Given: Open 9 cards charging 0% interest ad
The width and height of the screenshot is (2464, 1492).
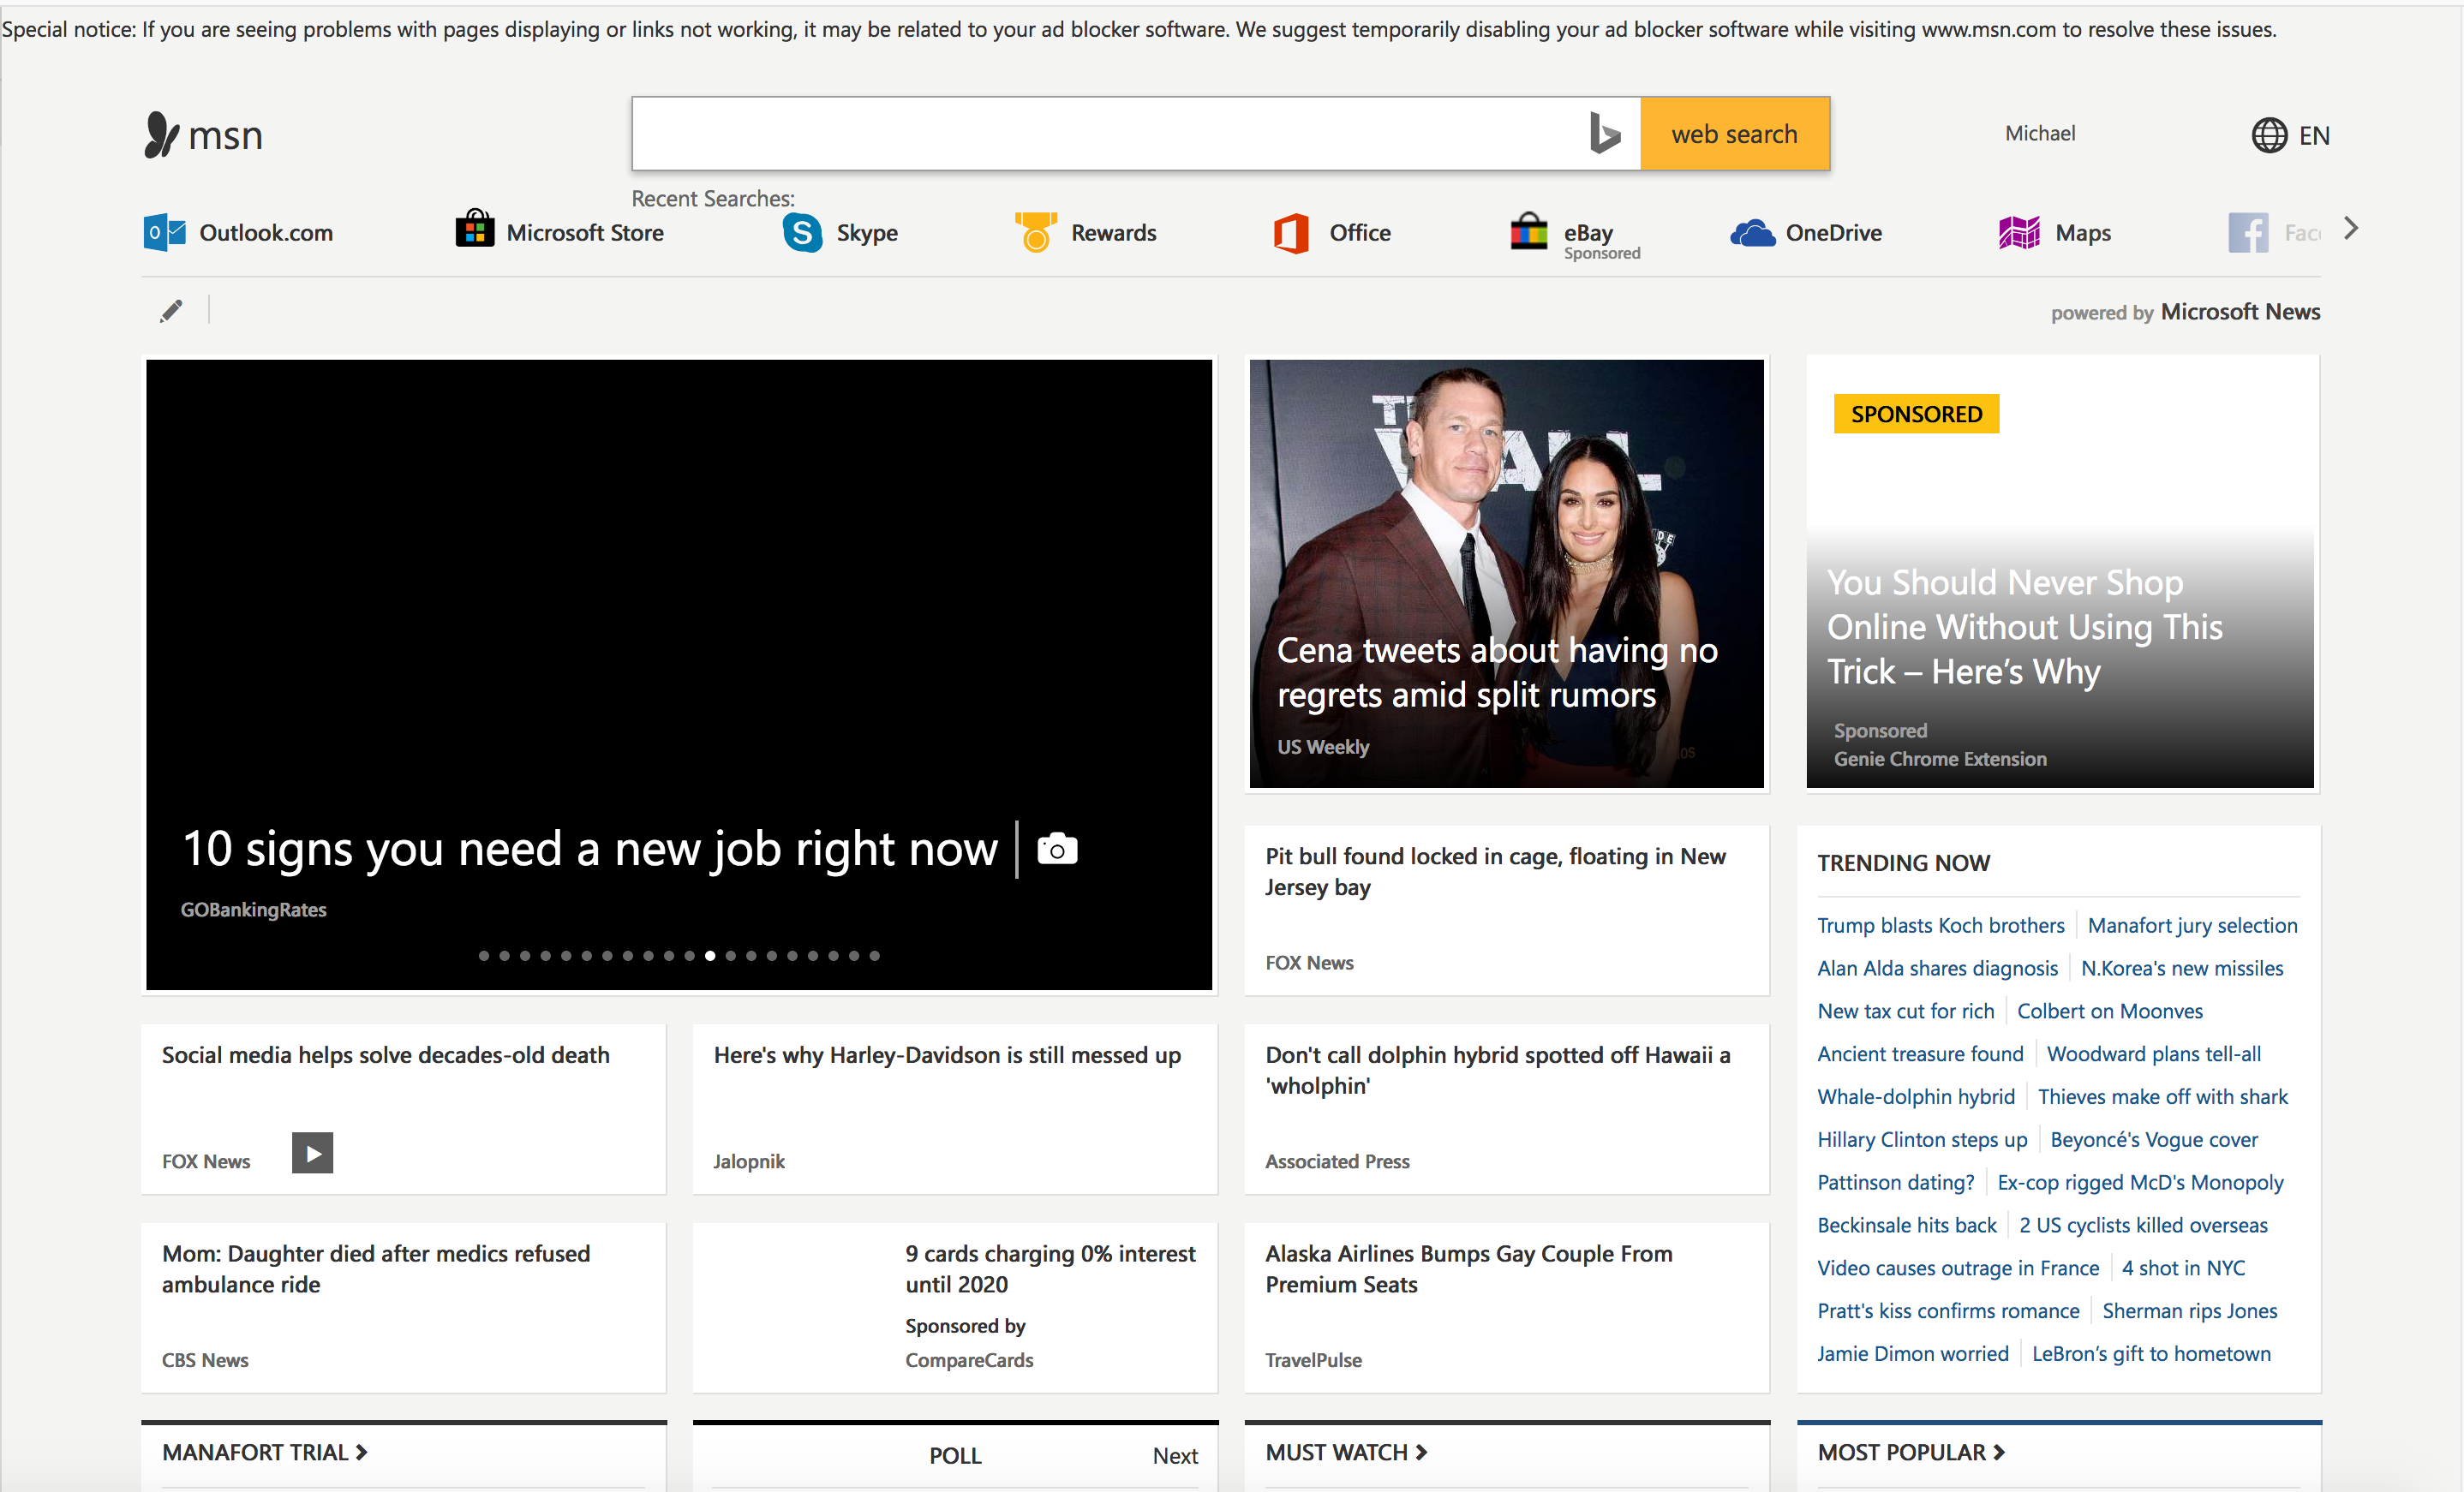Looking at the screenshot, I should point(955,1308).
